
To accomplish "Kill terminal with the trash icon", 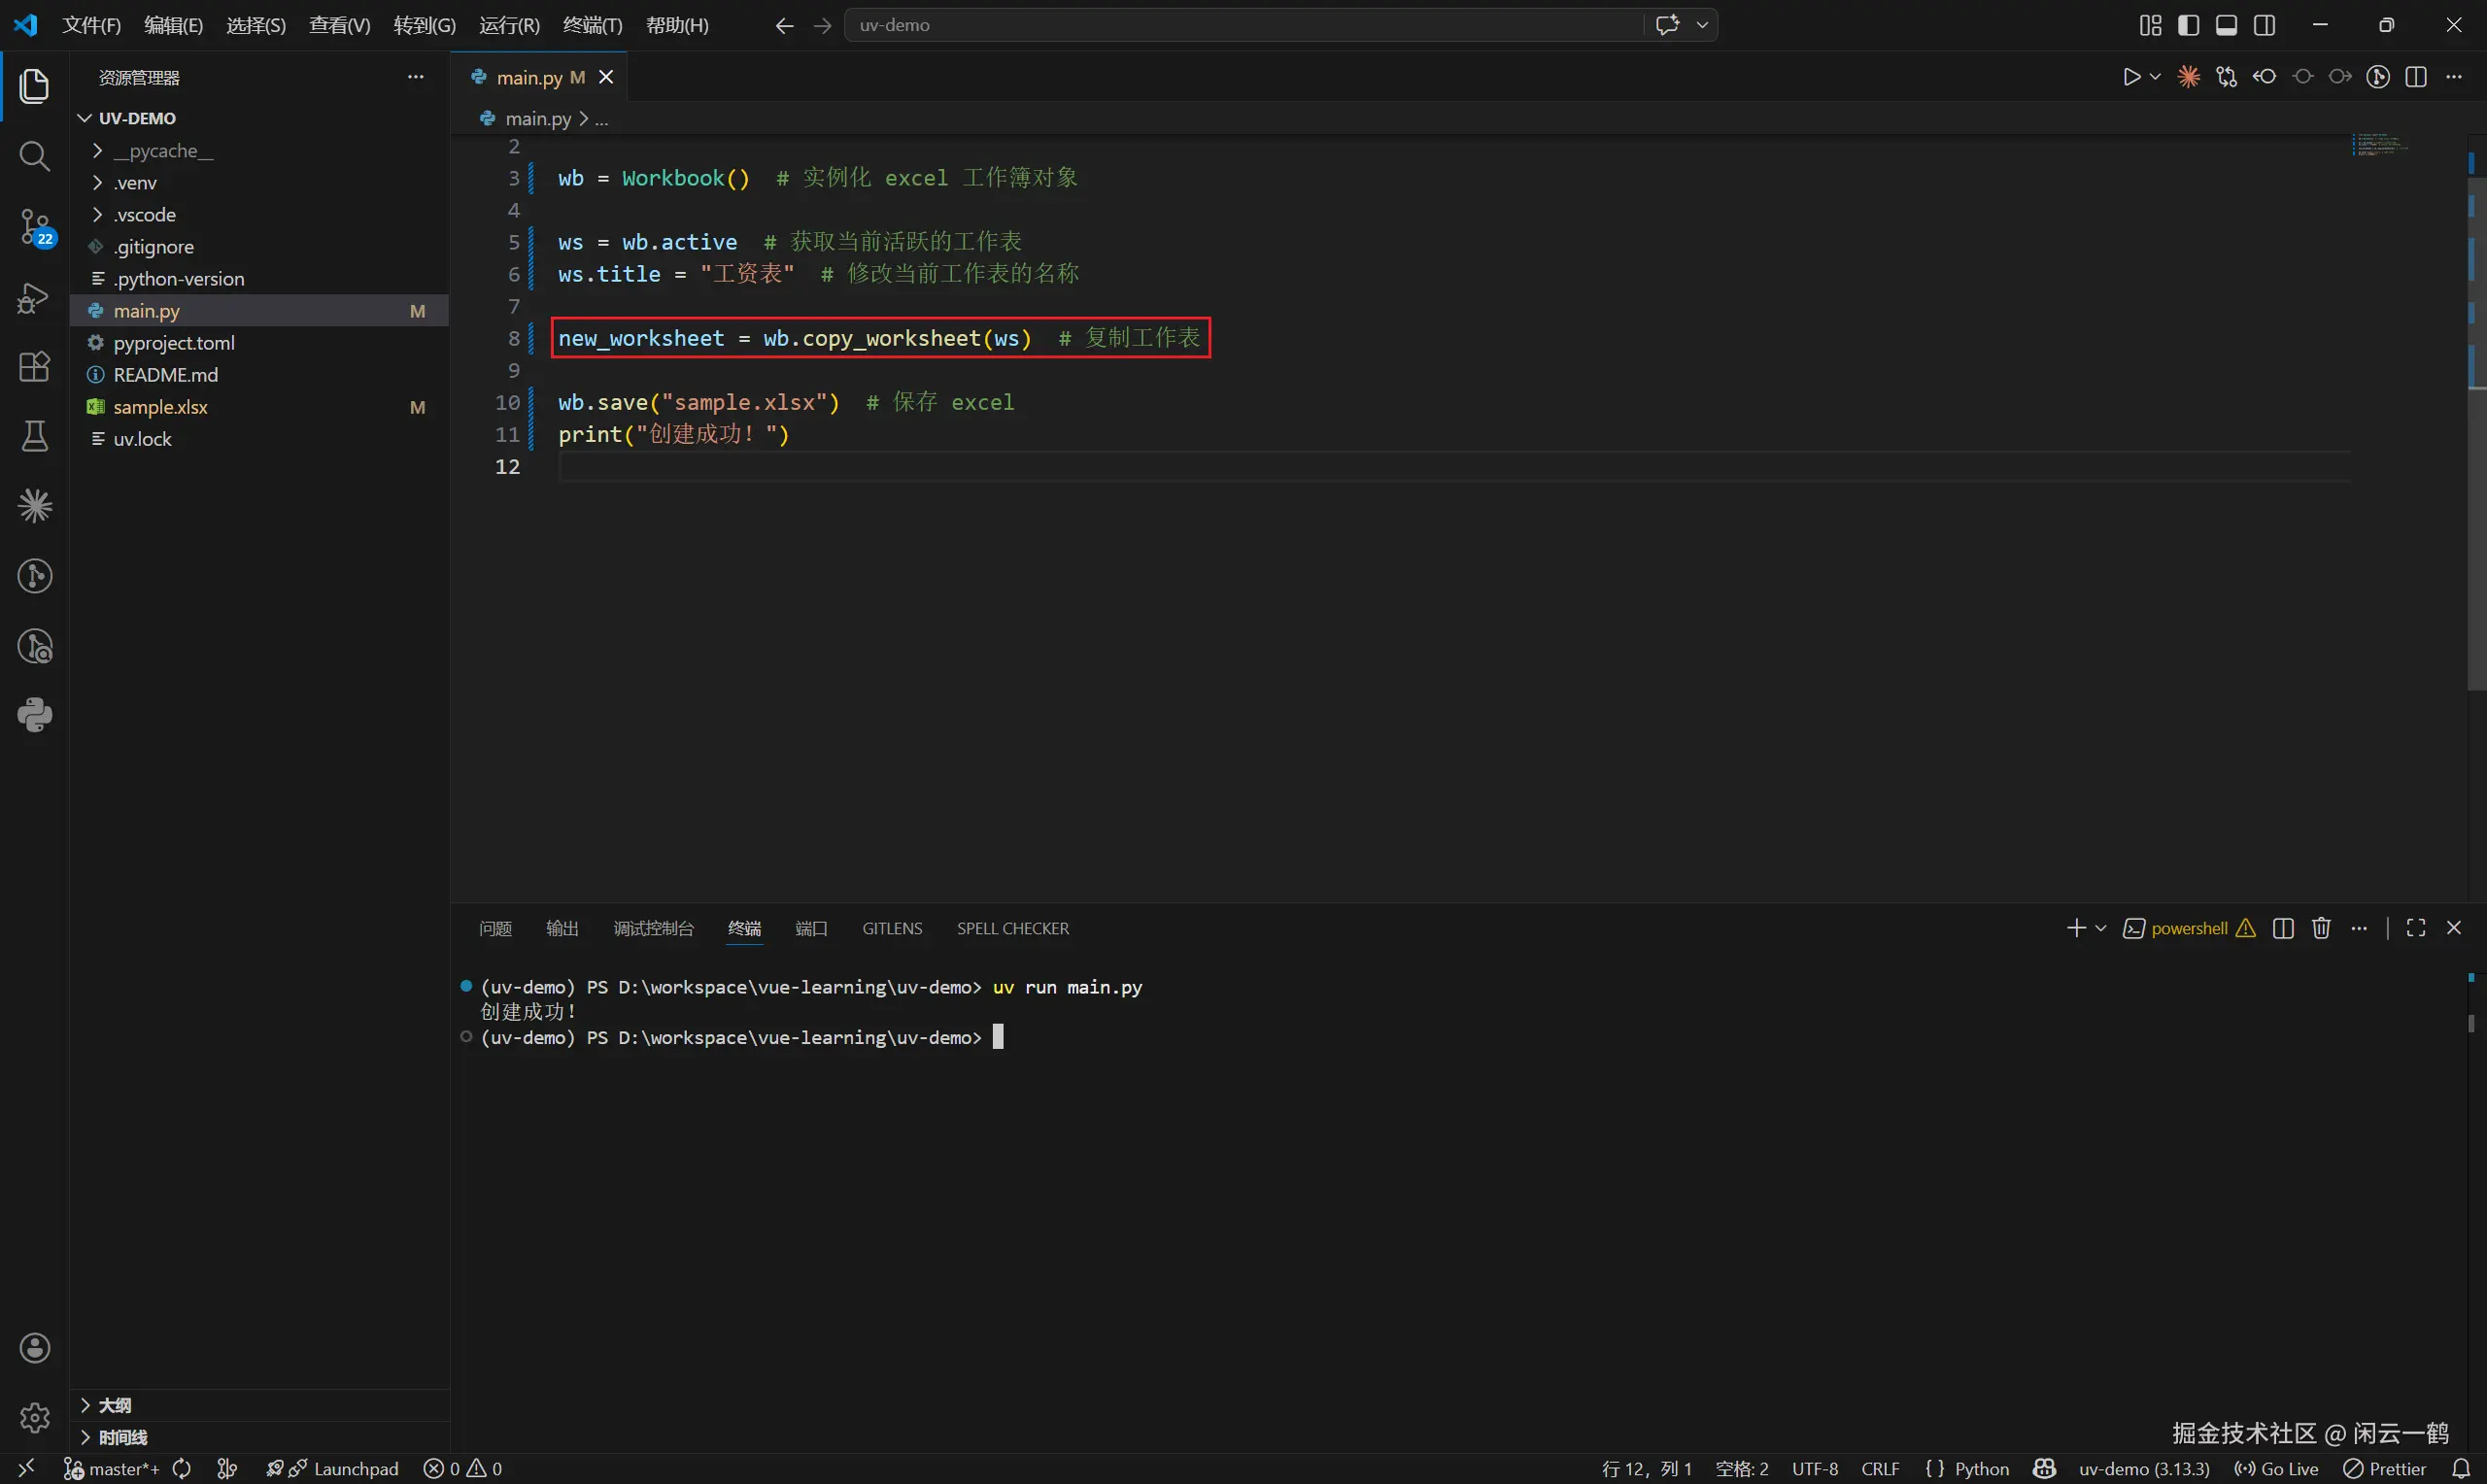I will (2321, 929).
